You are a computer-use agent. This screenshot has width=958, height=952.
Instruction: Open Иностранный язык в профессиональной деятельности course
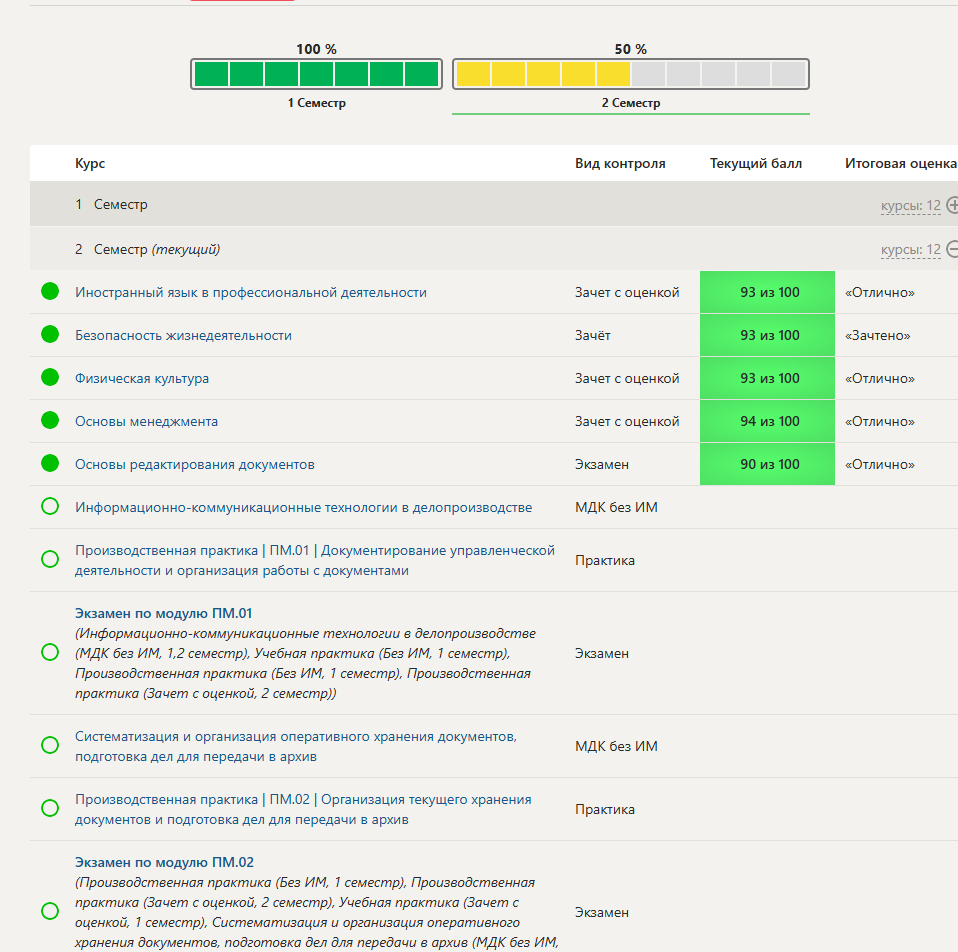click(251, 292)
